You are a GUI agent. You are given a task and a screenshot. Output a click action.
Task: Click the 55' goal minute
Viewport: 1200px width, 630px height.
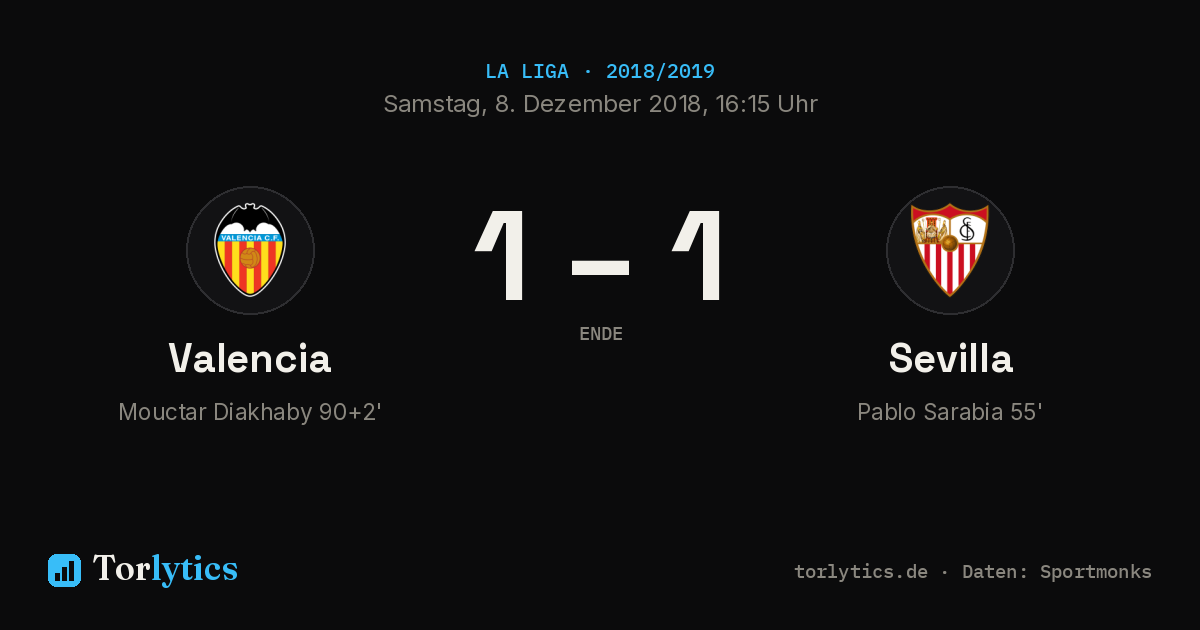click(x=1027, y=412)
